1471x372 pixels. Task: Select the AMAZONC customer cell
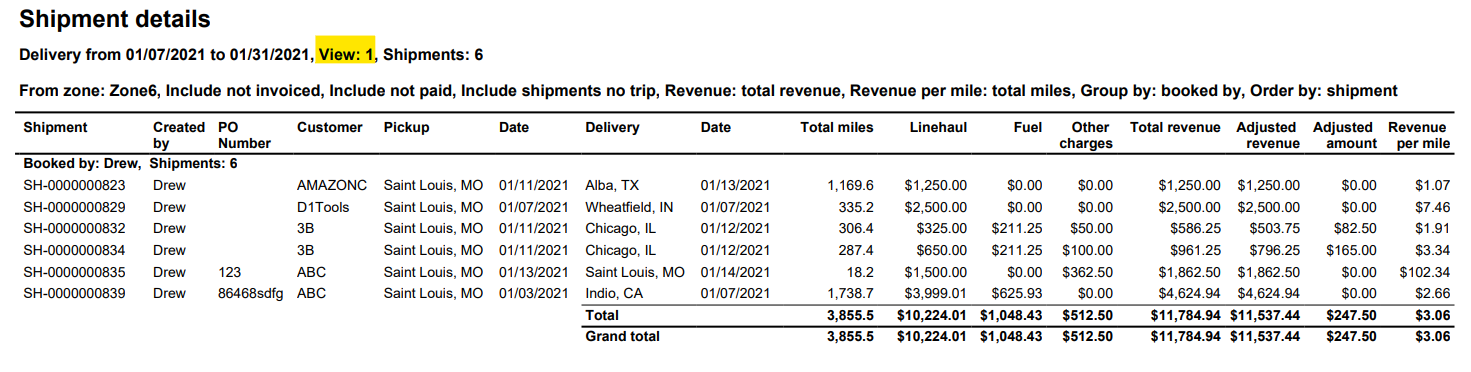332,185
